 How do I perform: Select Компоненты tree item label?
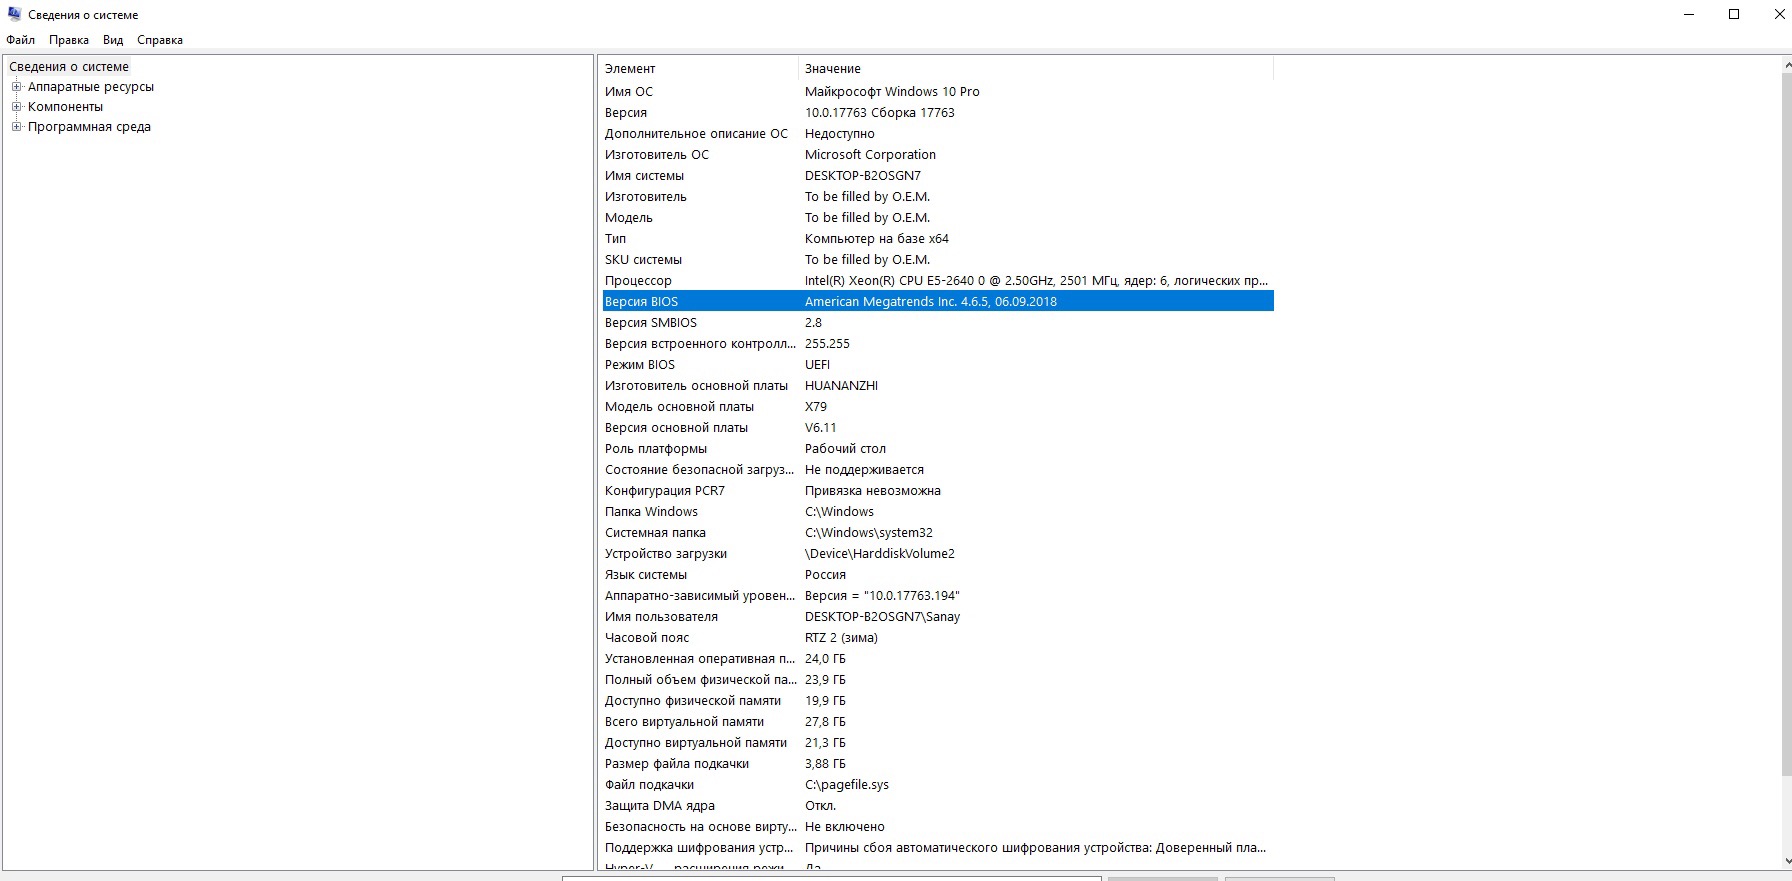click(x=65, y=107)
